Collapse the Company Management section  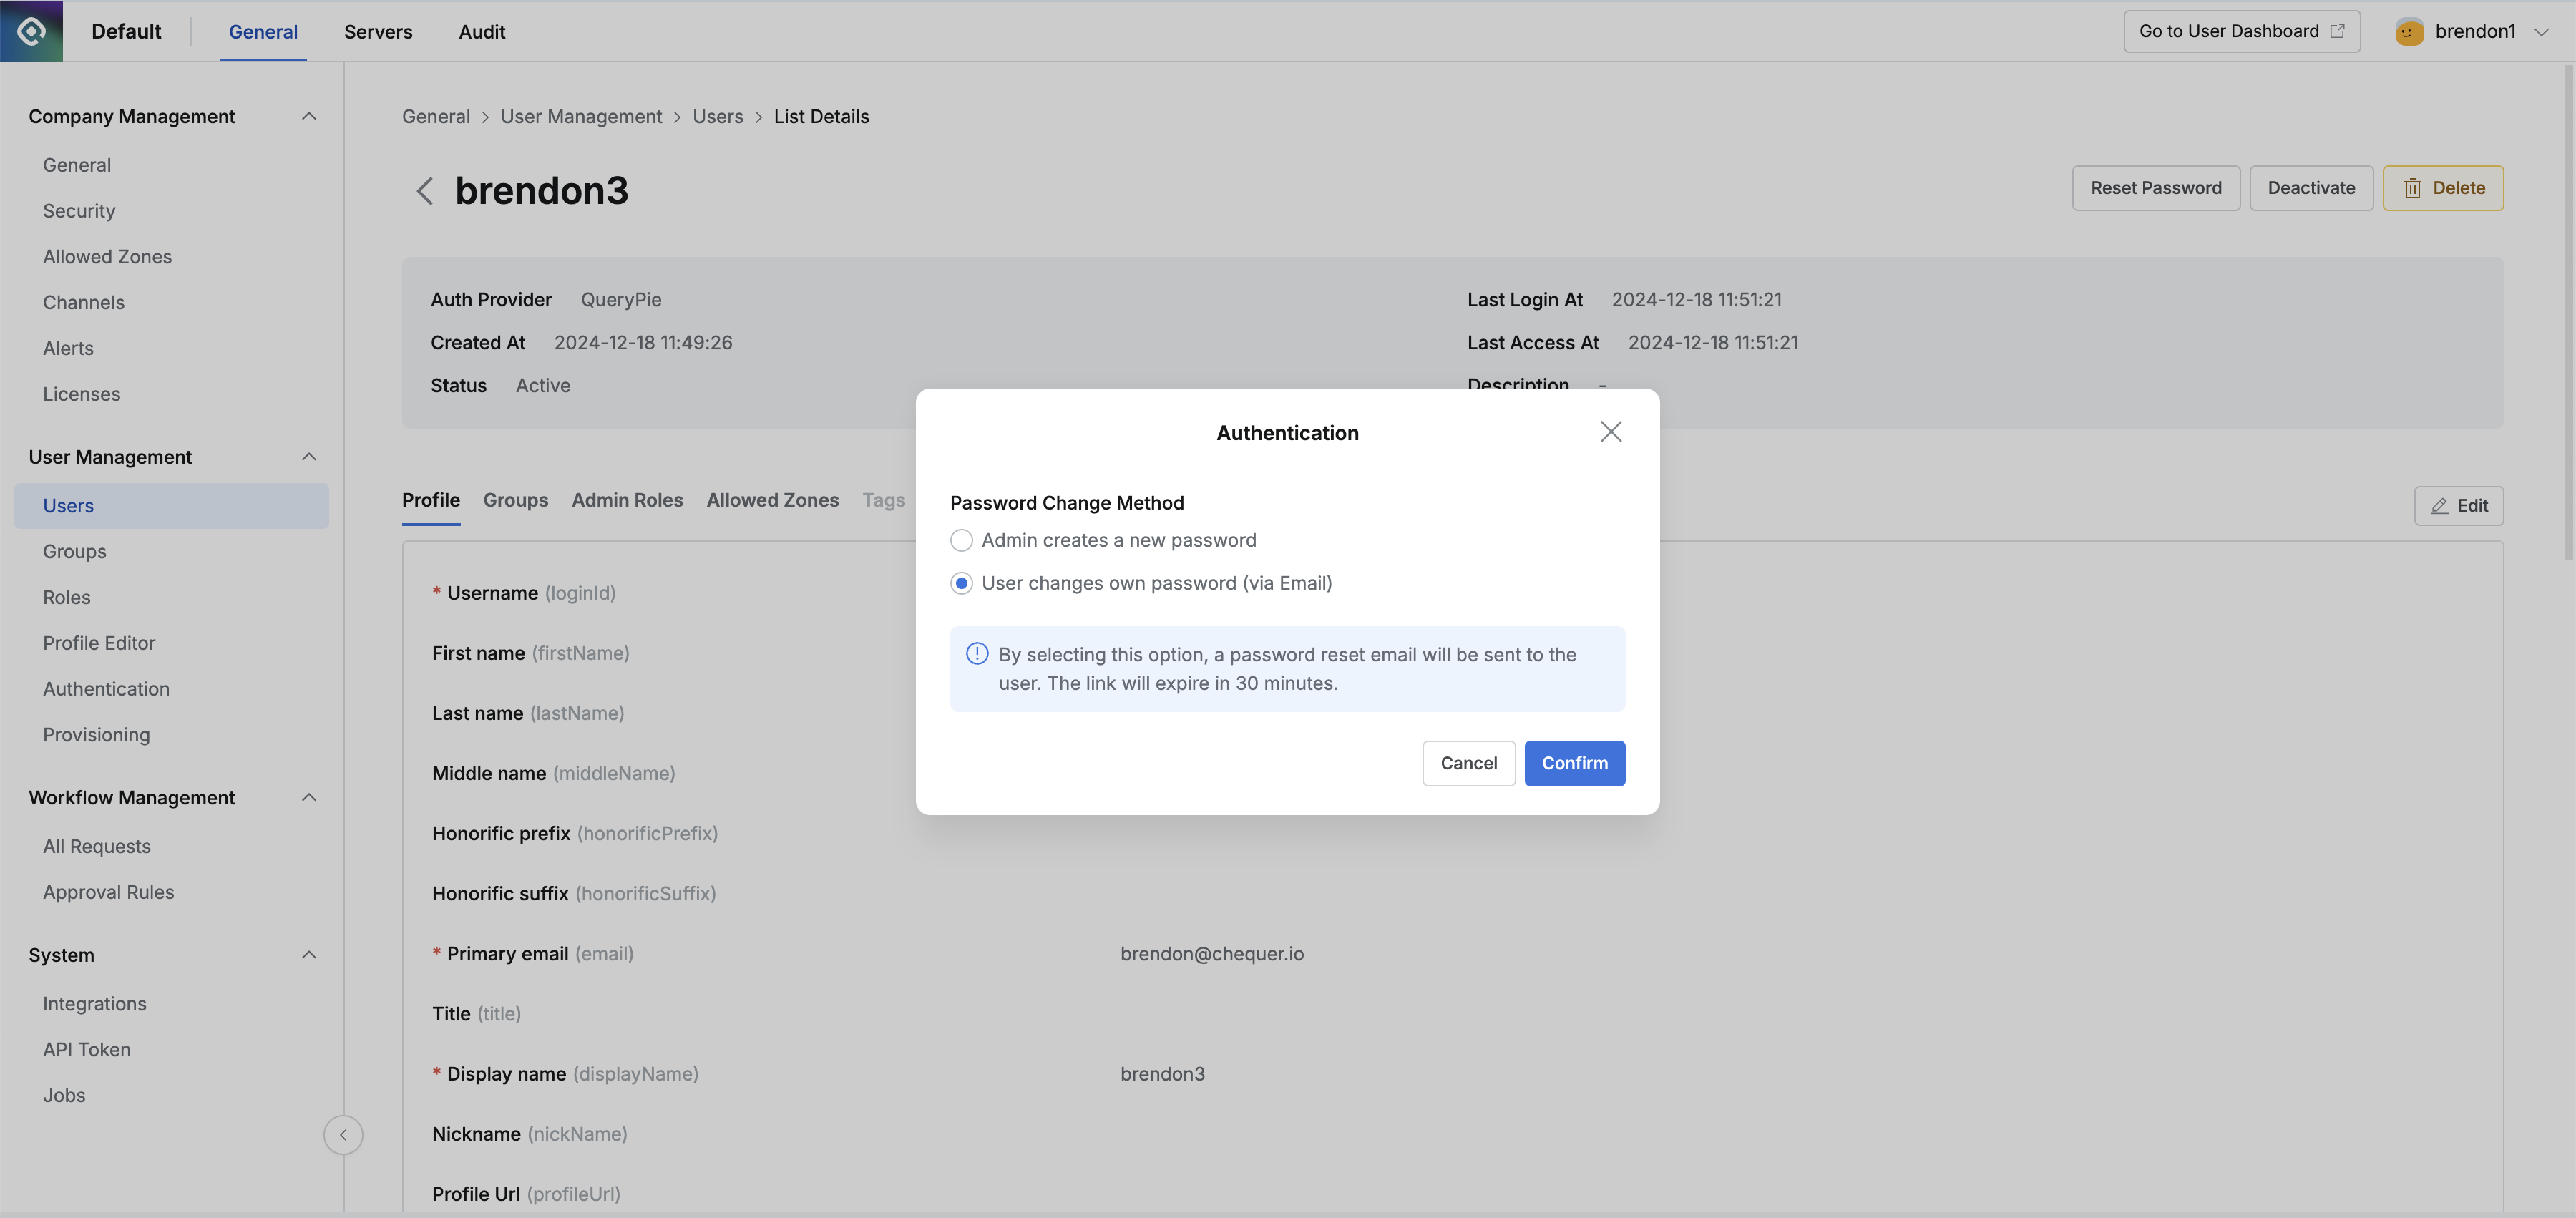tap(308, 116)
